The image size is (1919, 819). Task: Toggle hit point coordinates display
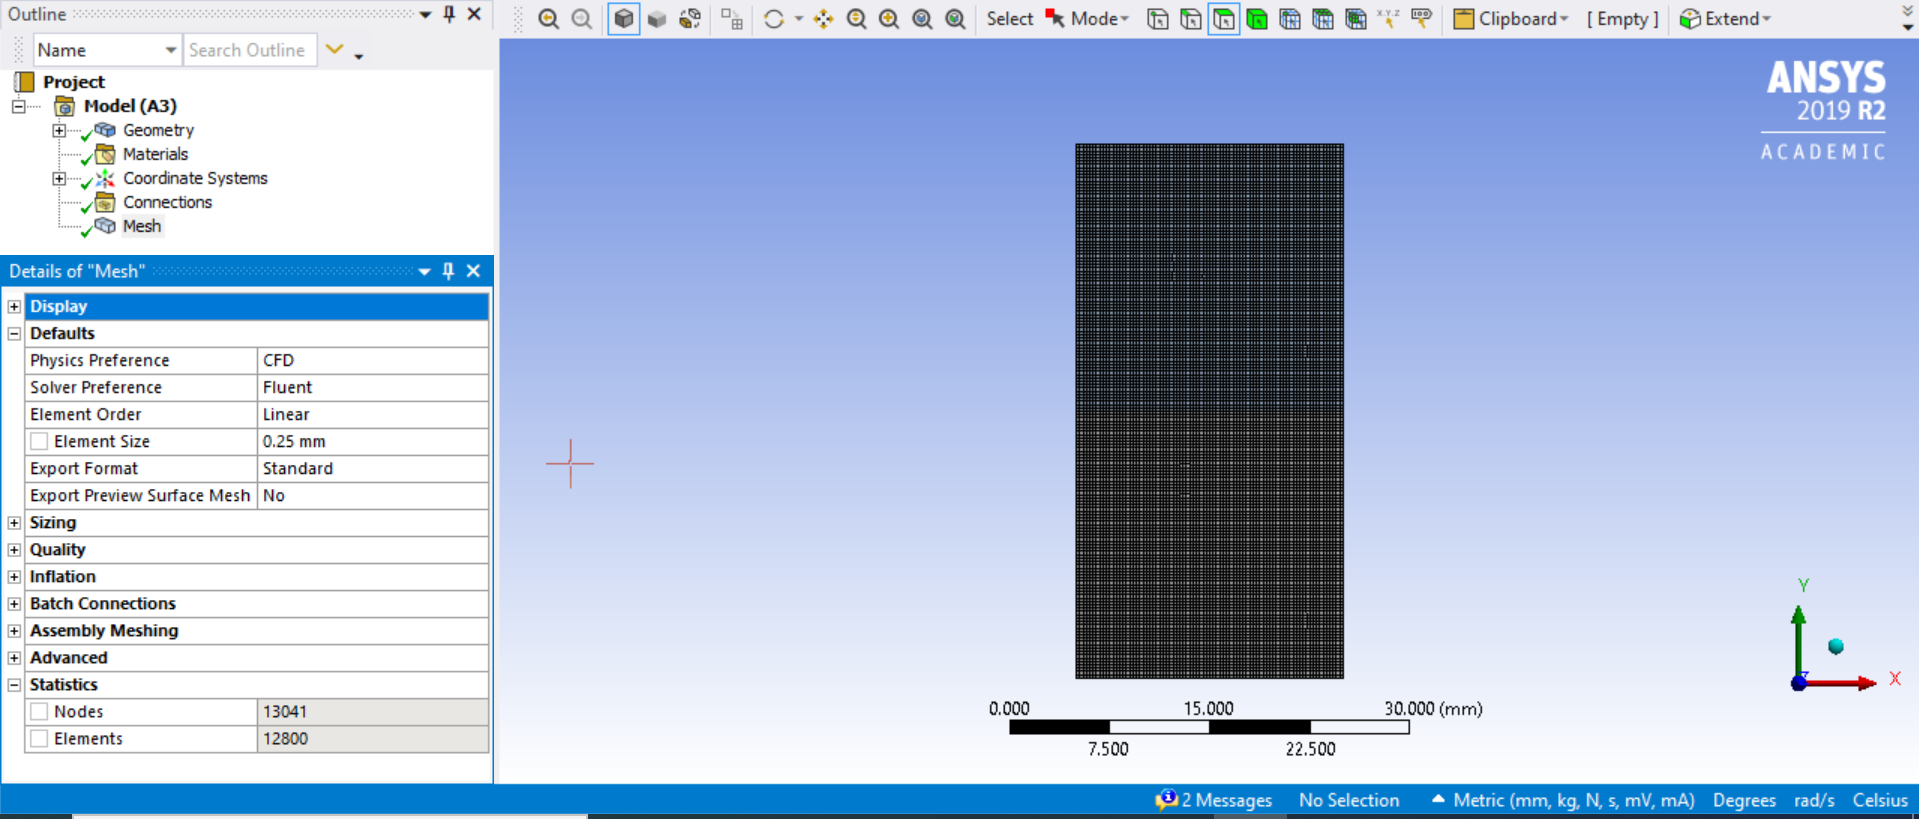[x=1388, y=19]
